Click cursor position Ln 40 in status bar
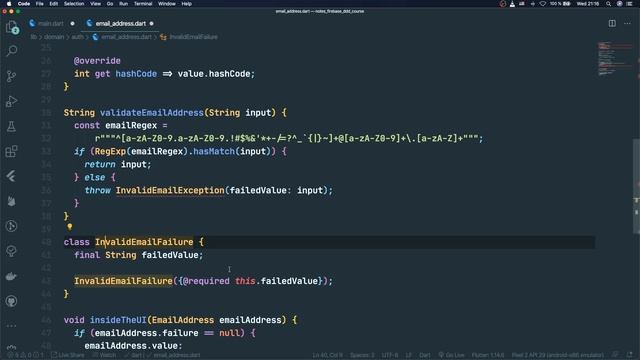This screenshot has height=360, width=640. pyautogui.click(x=328, y=355)
